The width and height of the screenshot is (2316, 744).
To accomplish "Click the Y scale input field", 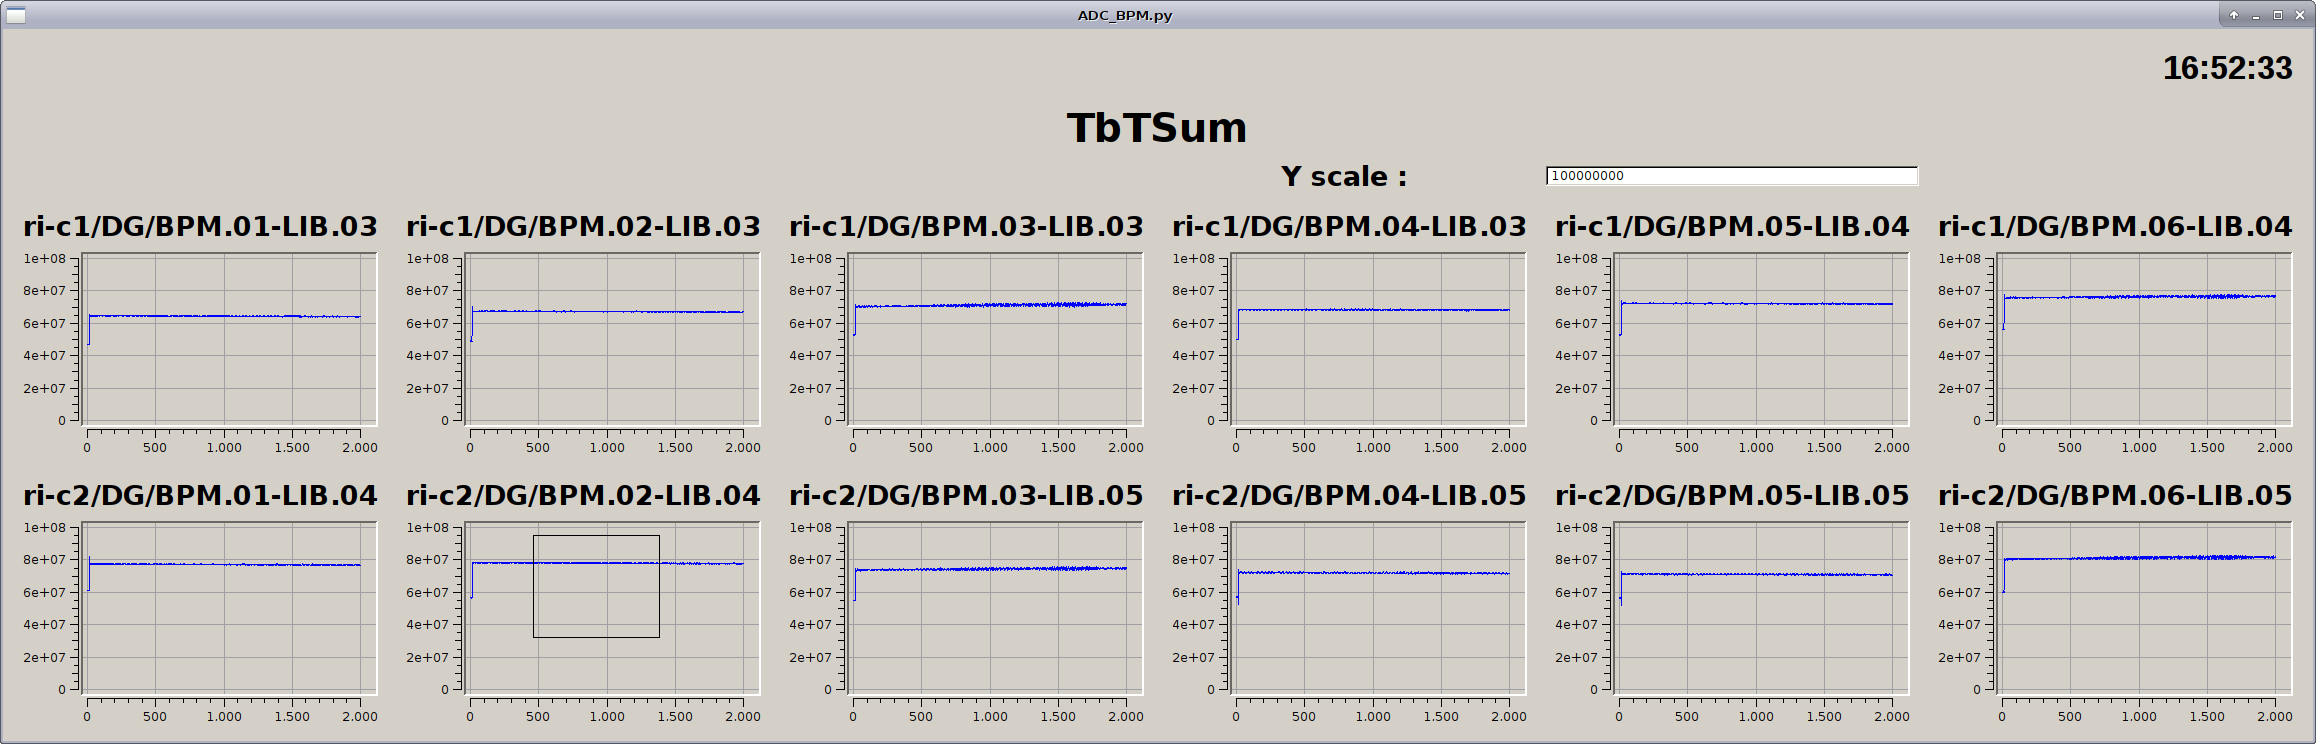I will [1731, 176].
